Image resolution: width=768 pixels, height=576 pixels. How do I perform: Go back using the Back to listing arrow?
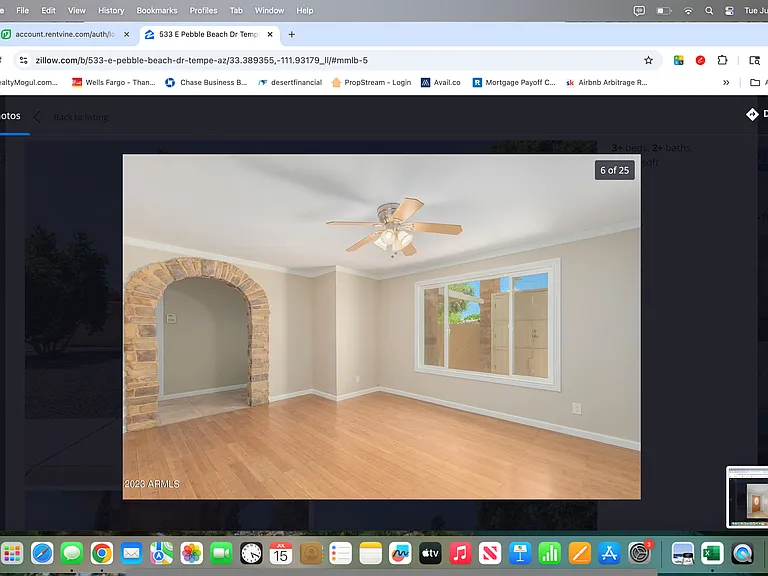click(37, 117)
